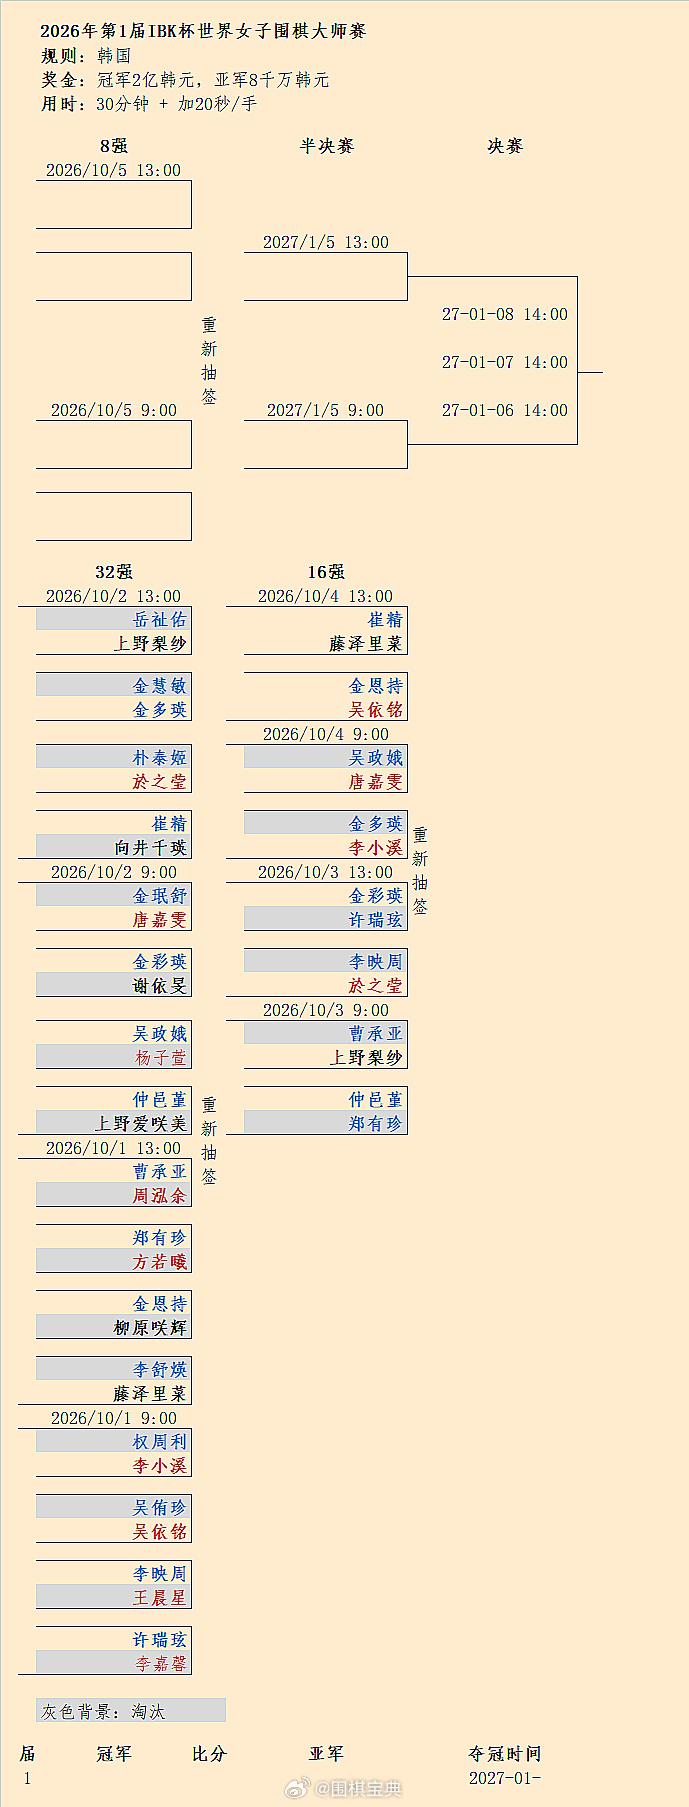Select player 金珉舒
The height and width of the screenshot is (1807, 689).
click(x=160, y=896)
